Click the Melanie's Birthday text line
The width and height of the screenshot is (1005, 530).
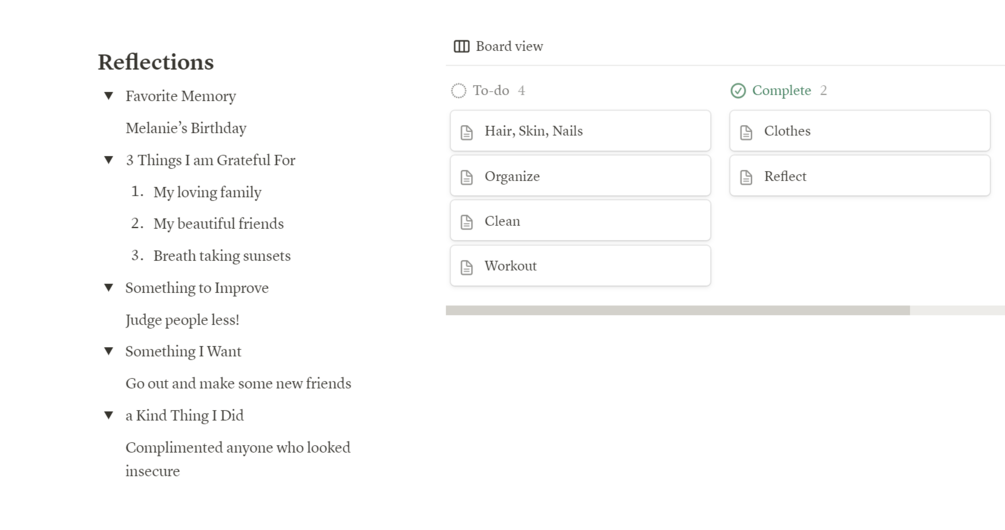[186, 128]
